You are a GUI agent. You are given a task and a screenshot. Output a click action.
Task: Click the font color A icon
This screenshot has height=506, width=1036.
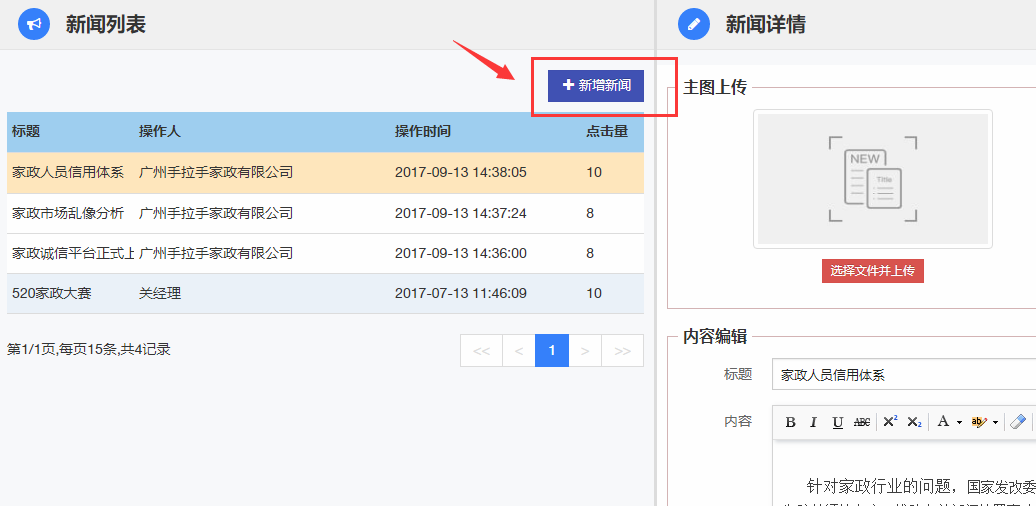pyautogui.click(x=943, y=421)
